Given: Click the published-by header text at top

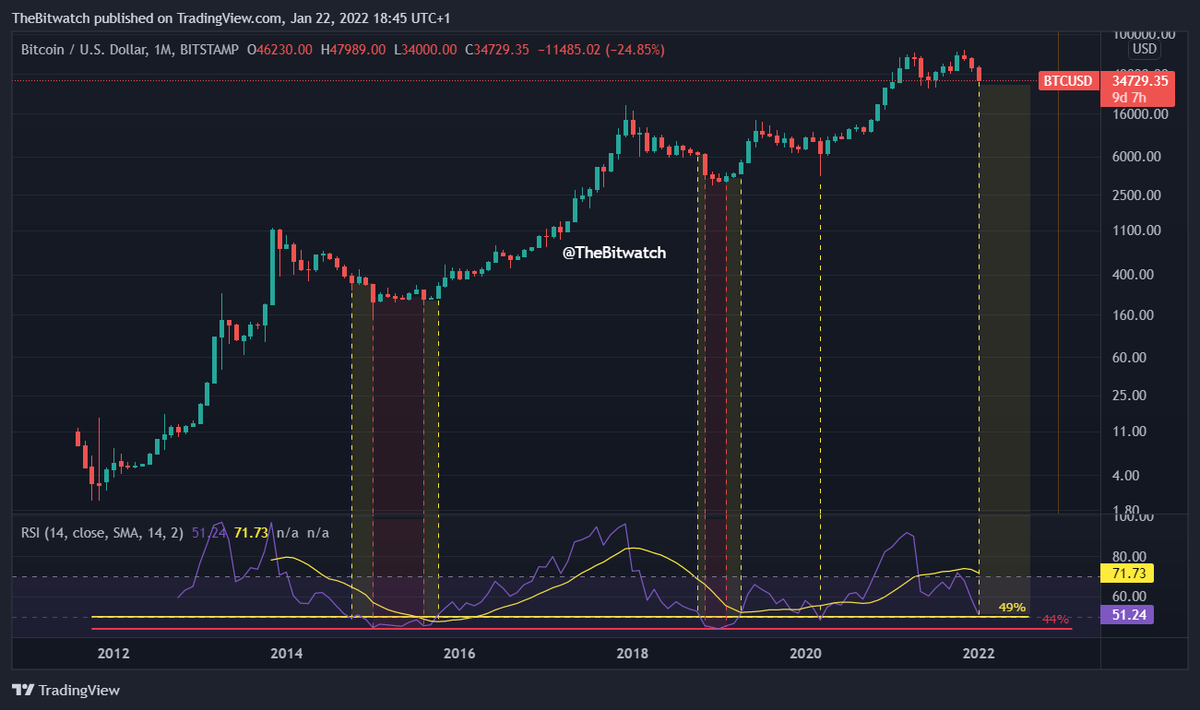Looking at the screenshot, I should pyautogui.click(x=233, y=18).
